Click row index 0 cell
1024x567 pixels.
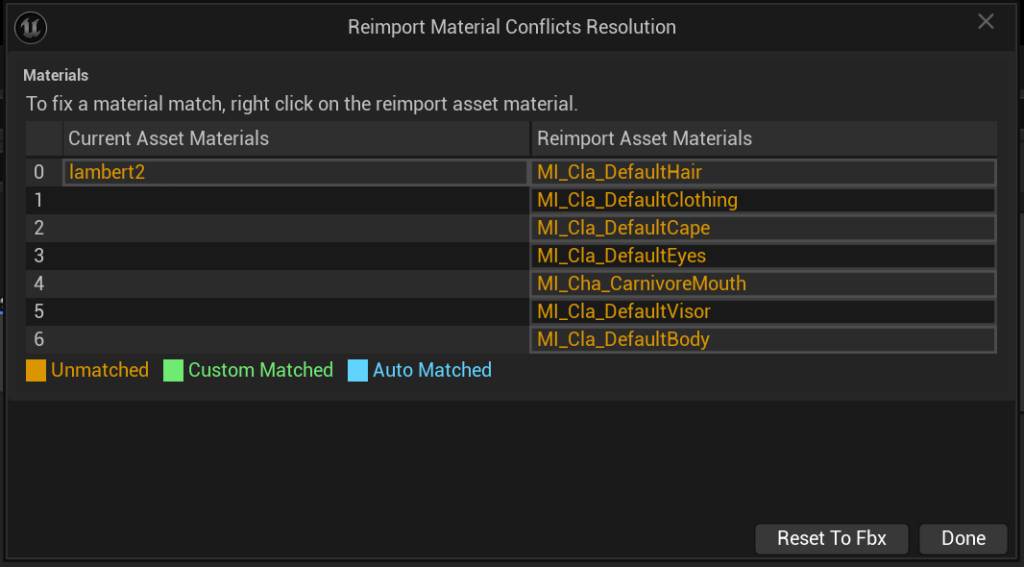43,172
